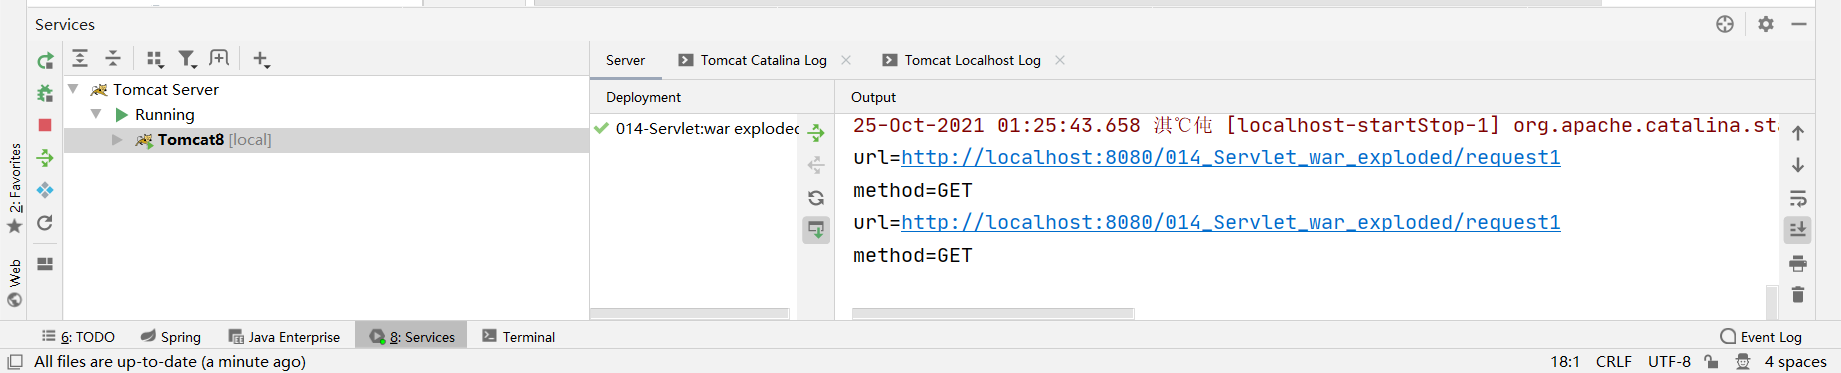Click the tool windows quick-access icon
This screenshot has height=373, width=1841.
(x=15, y=362)
